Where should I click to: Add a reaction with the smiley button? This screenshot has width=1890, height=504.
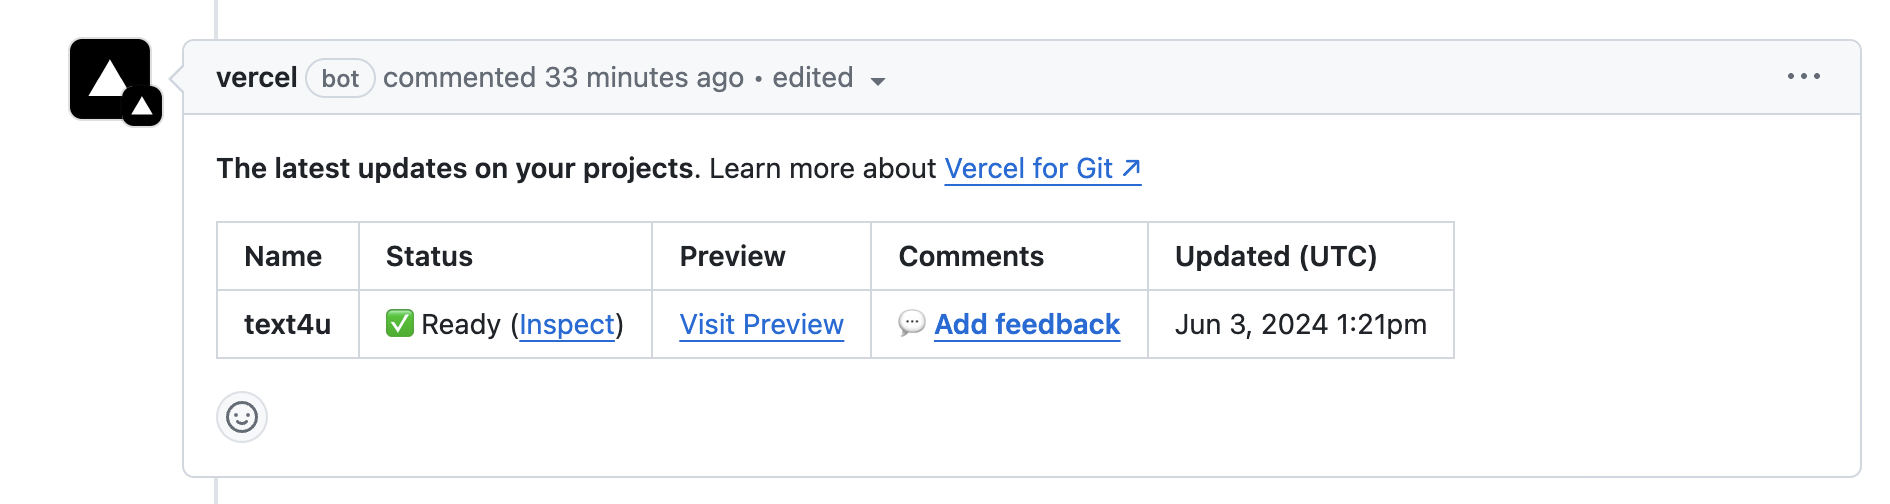point(242,417)
